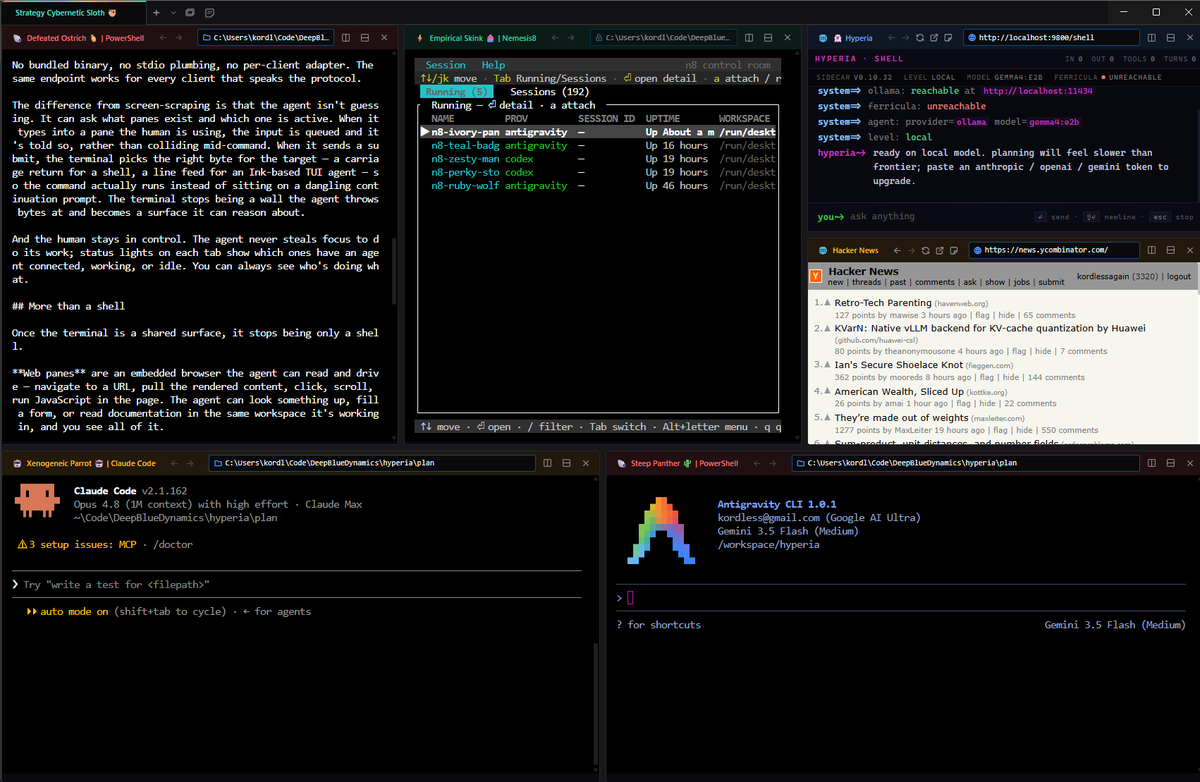Screen dimensions: 1200x782
Task: Split the Empirical Skink pane vertically
Action: click(749, 38)
